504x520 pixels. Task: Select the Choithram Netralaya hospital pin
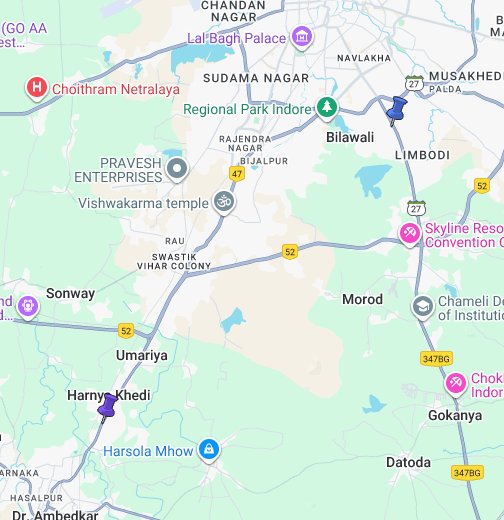click(x=37, y=88)
